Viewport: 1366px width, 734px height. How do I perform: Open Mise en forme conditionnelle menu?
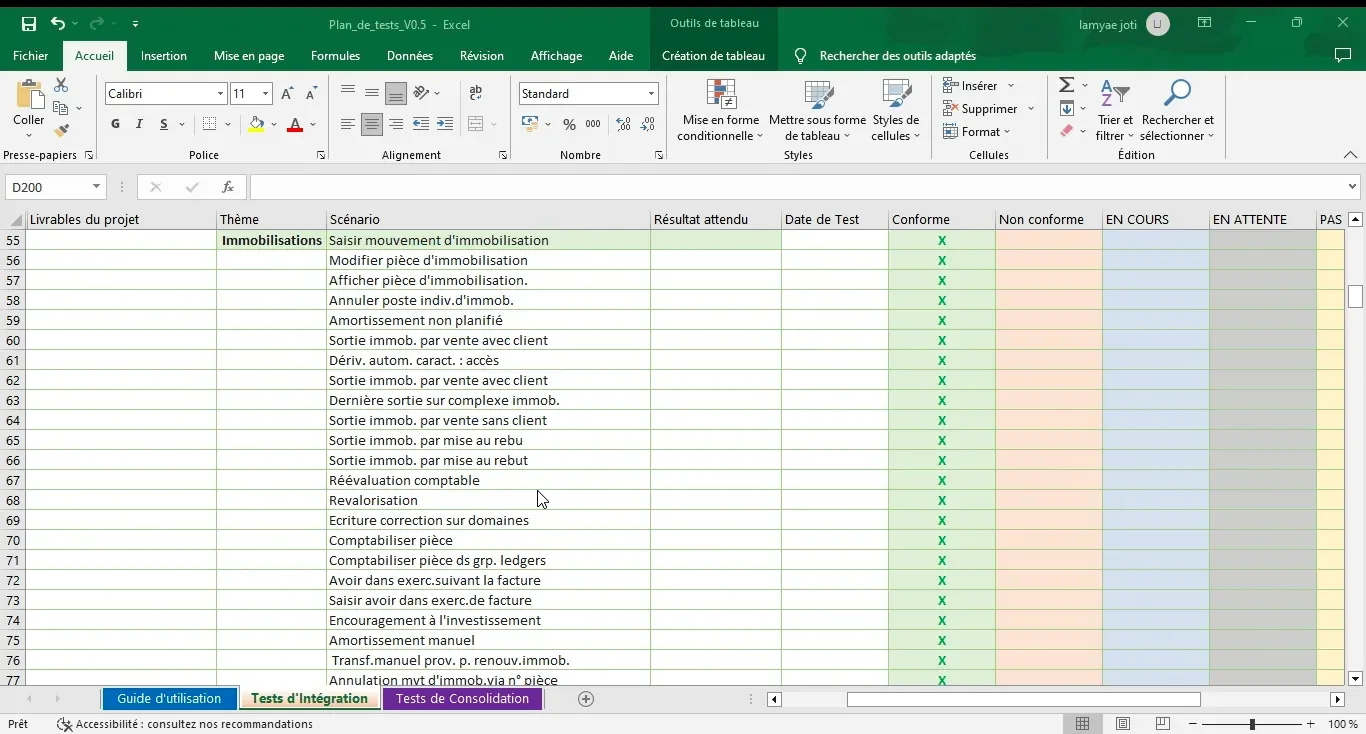(720, 110)
